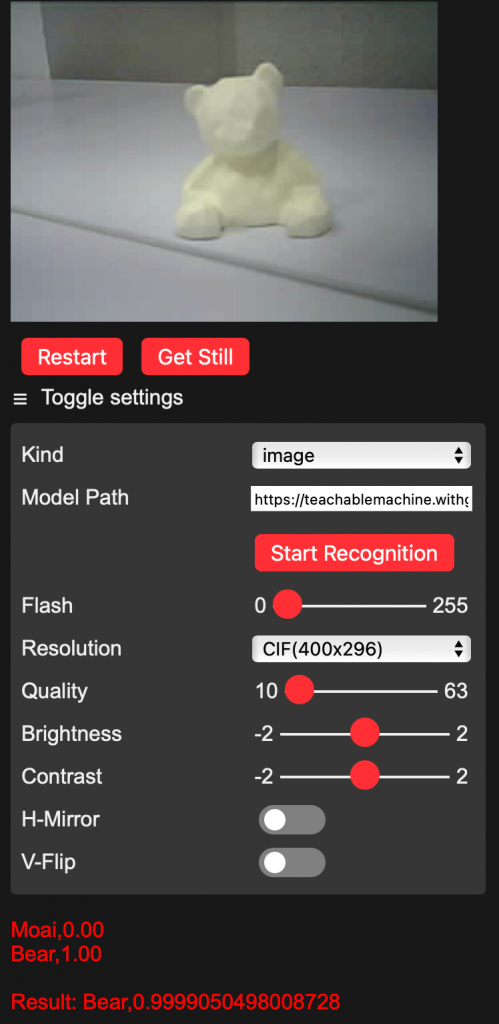Click the Bear,1.00 prediction label

click(x=56, y=954)
